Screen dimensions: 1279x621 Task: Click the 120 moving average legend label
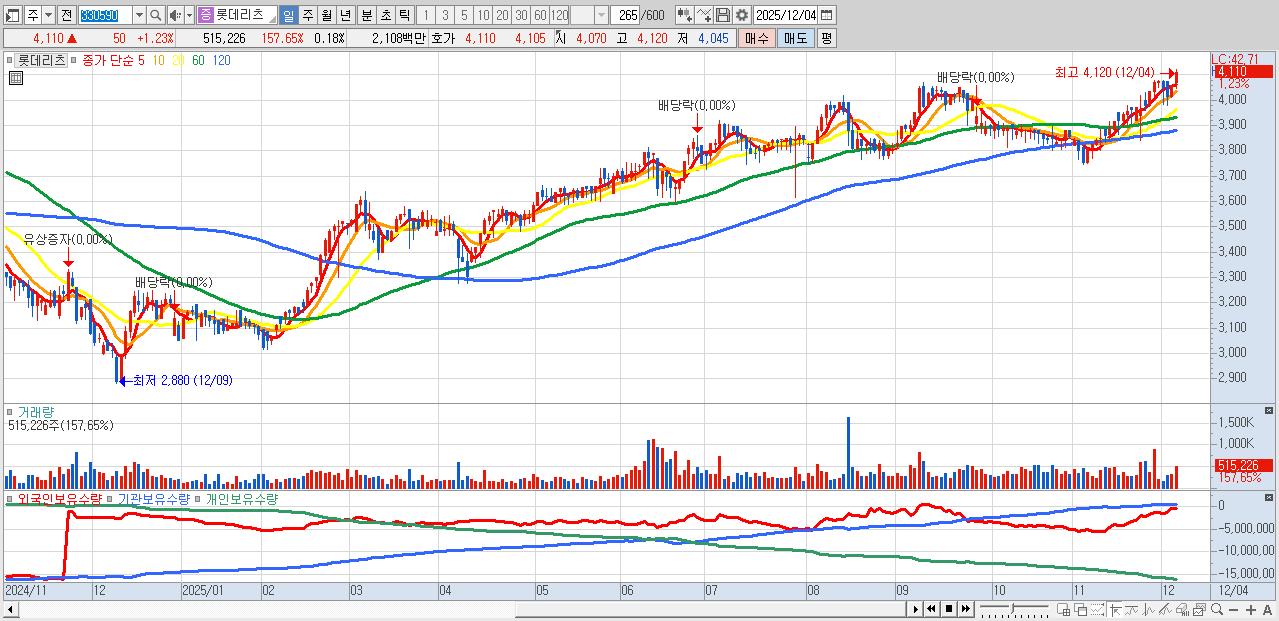(222, 60)
